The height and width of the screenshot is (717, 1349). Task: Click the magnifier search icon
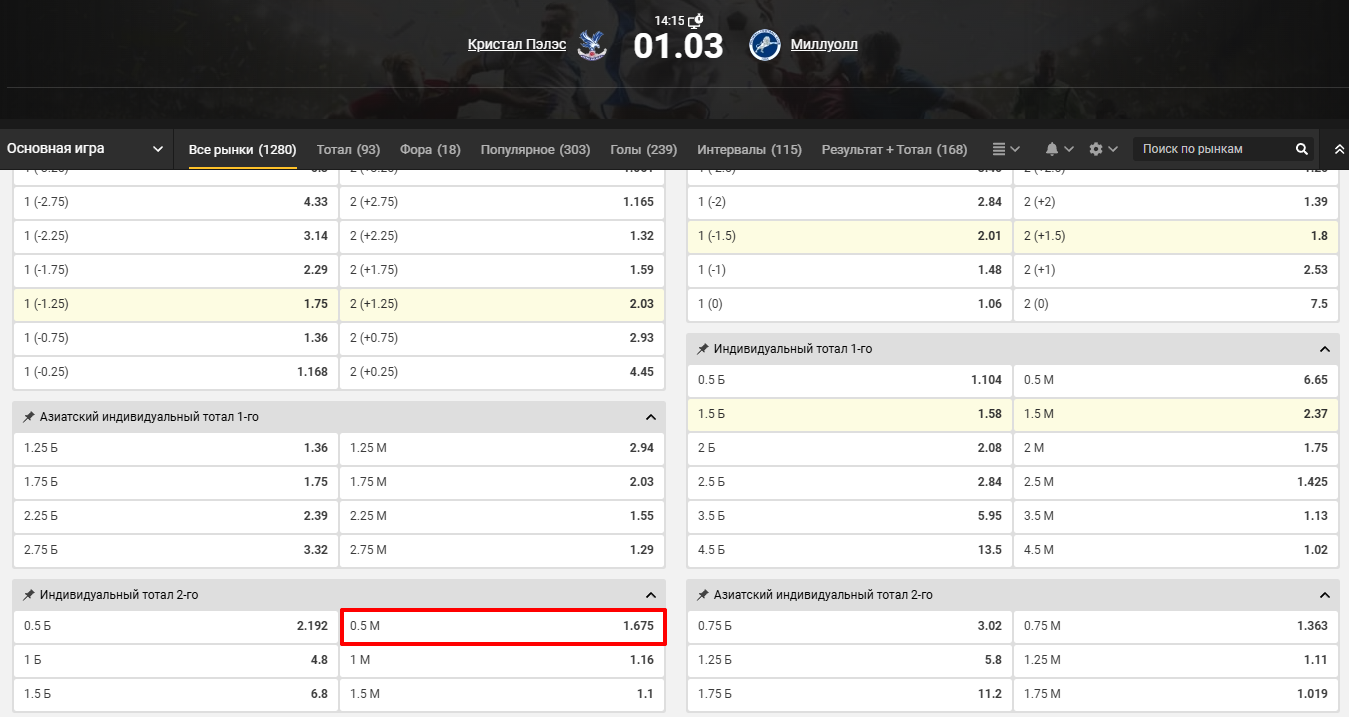tap(1302, 149)
